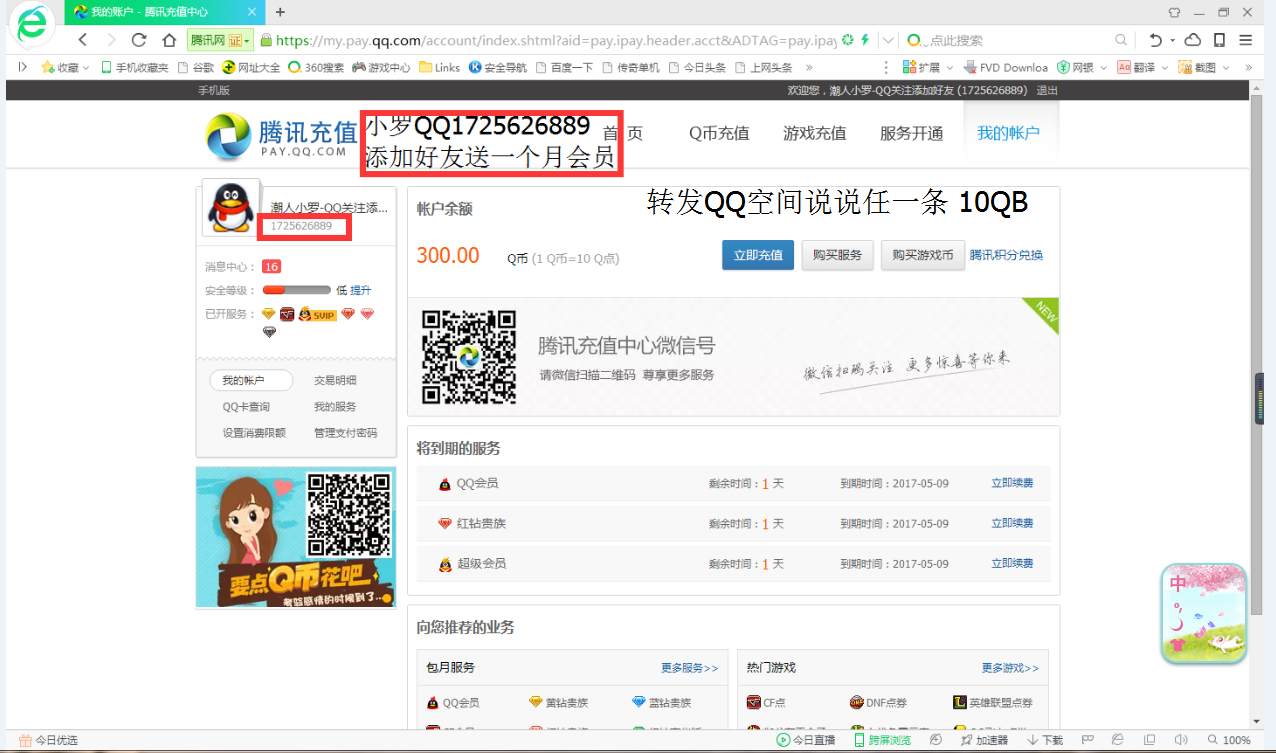Close the 我的账户 tab

253,12
